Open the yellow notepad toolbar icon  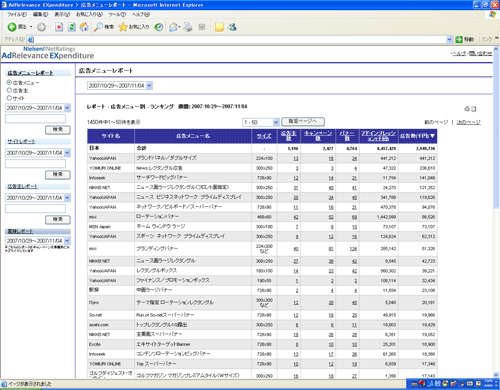[x=219, y=27]
